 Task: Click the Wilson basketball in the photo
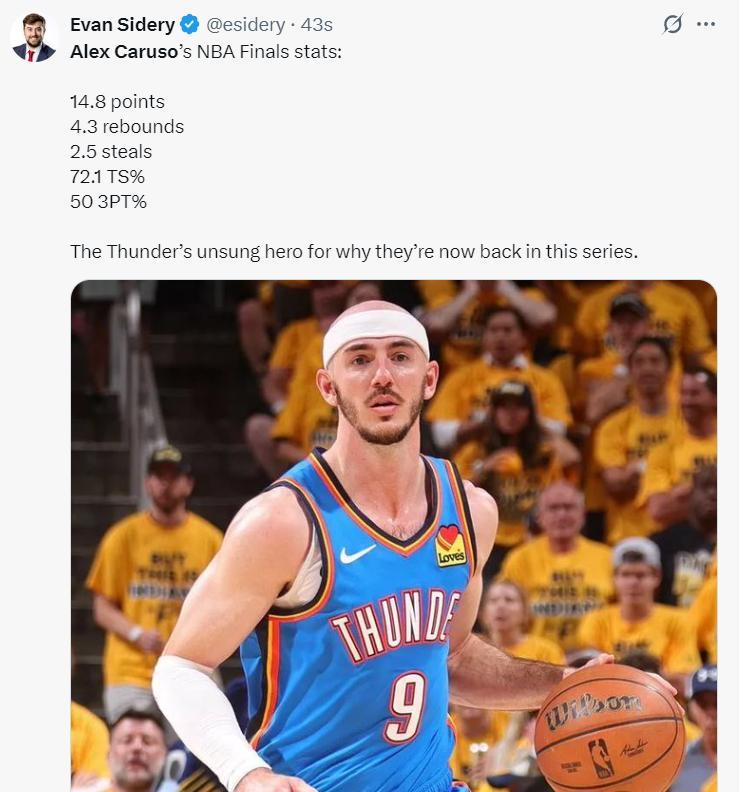click(x=609, y=726)
